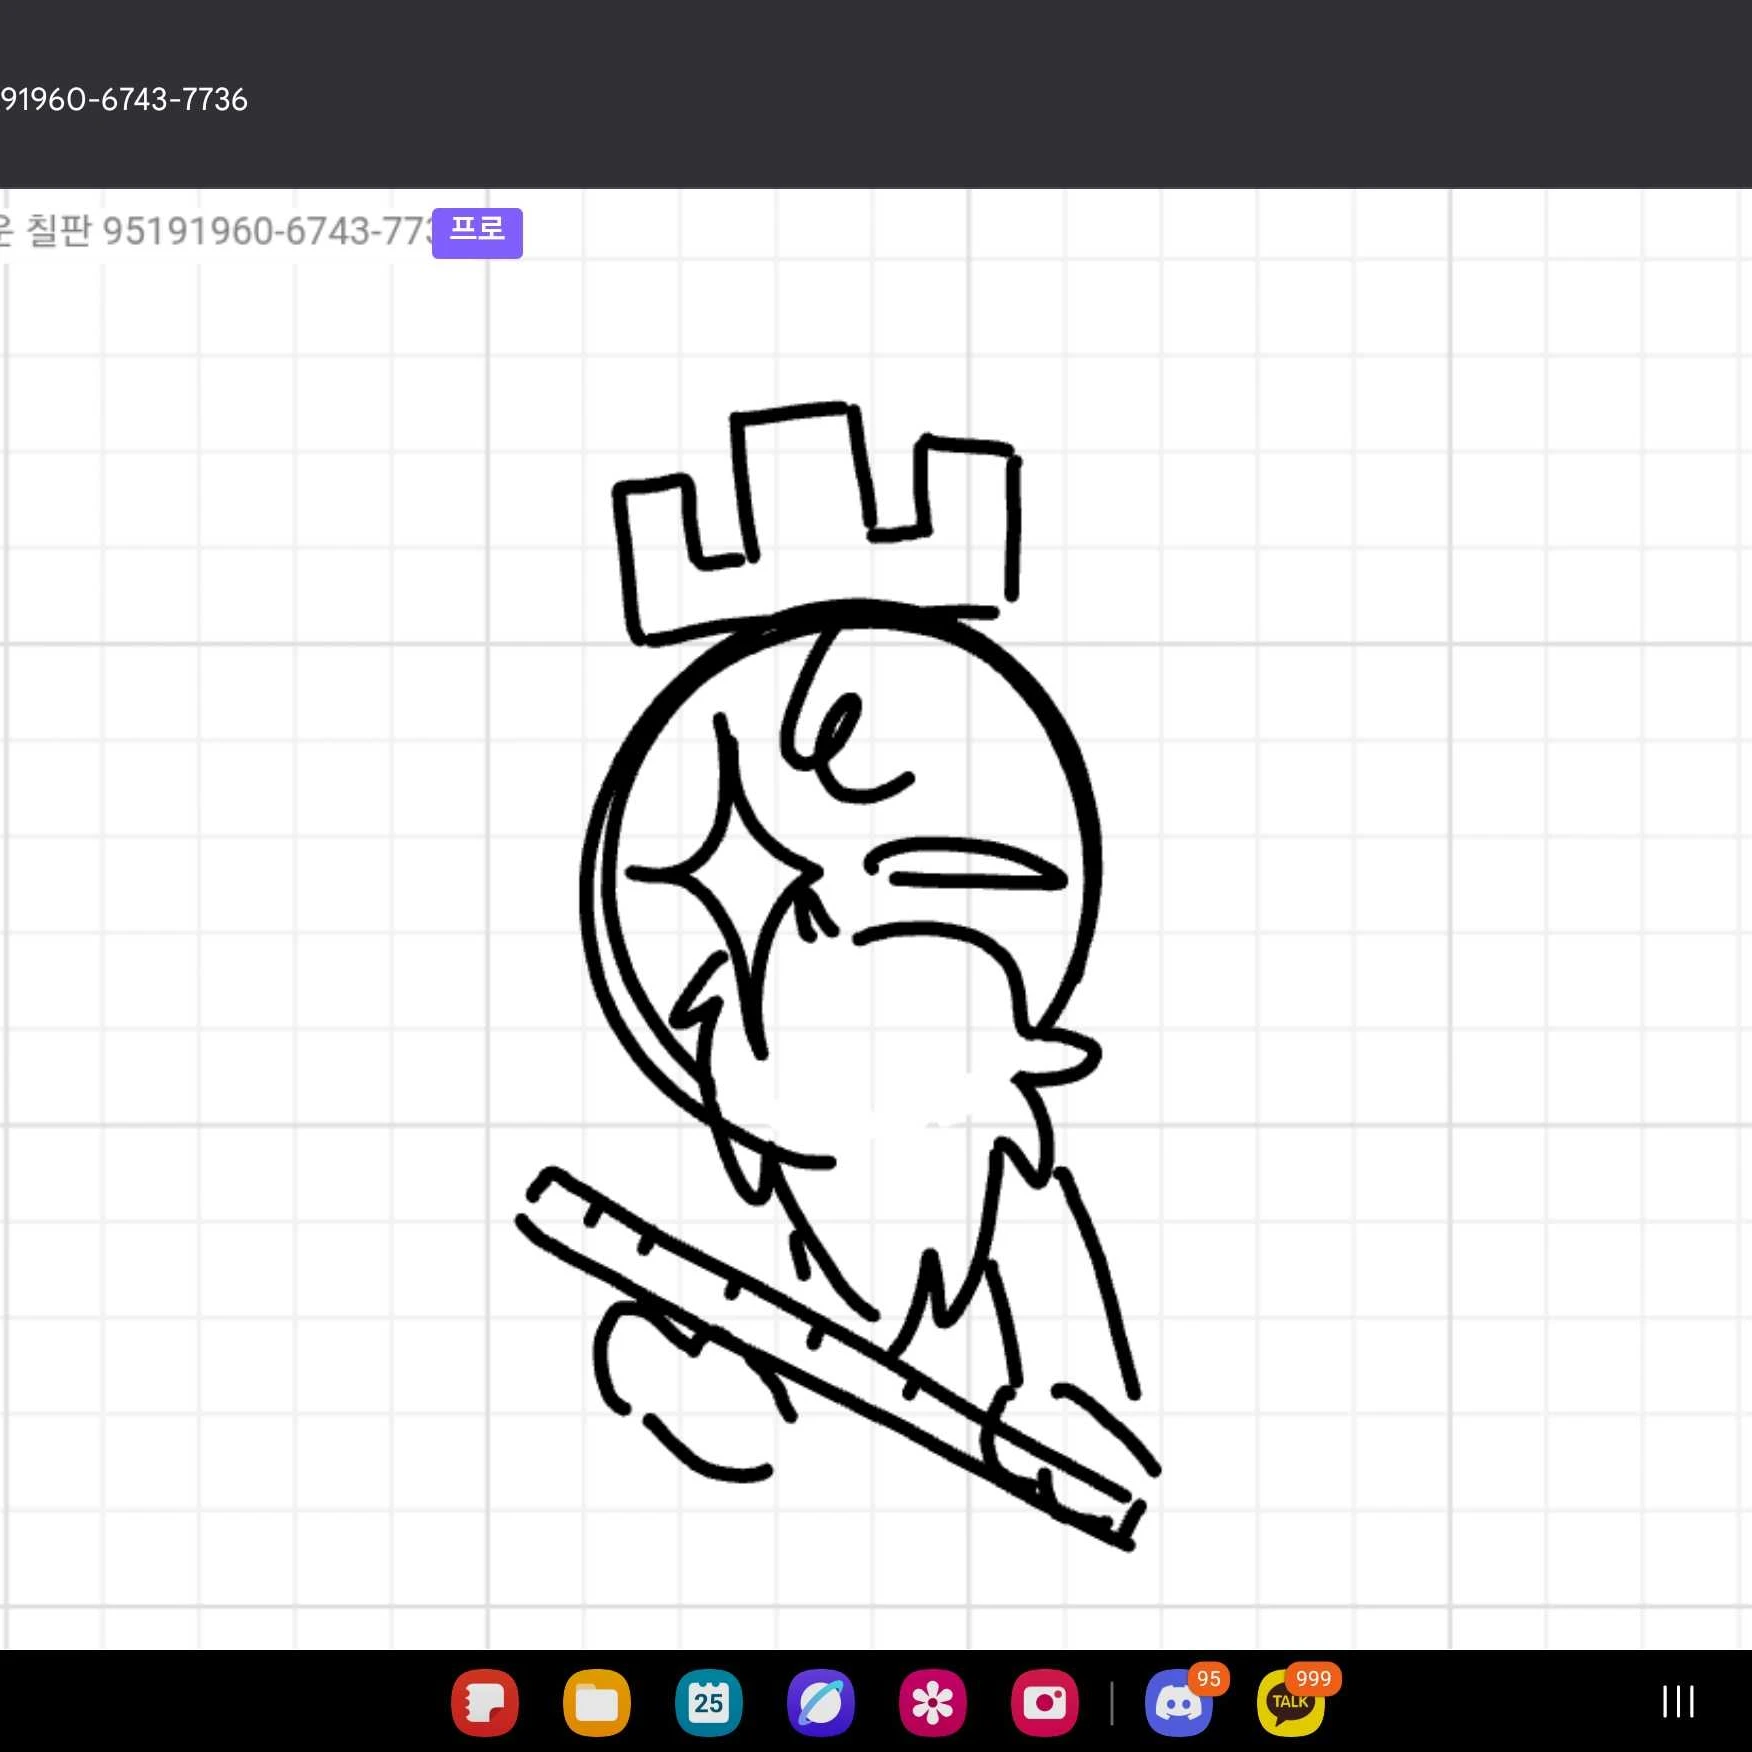This screenshot has height=1752, width=1752.
Task: Tap the recent apps navigation button
Action: coord(1678,1701)
